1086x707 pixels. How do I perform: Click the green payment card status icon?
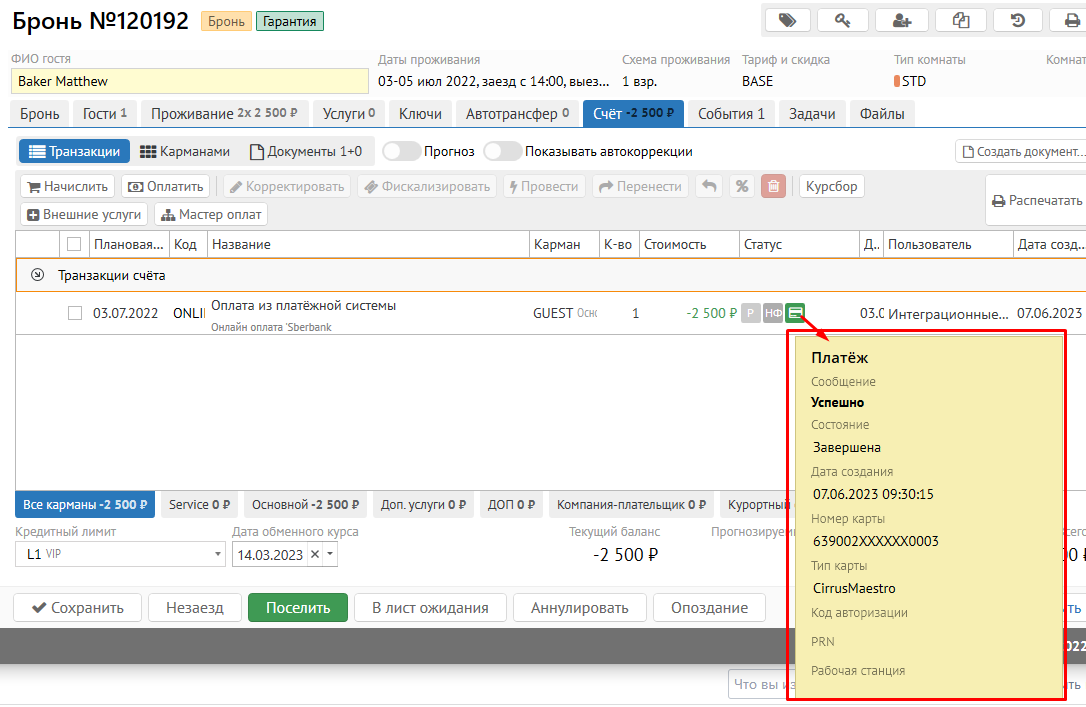point(795,313)
